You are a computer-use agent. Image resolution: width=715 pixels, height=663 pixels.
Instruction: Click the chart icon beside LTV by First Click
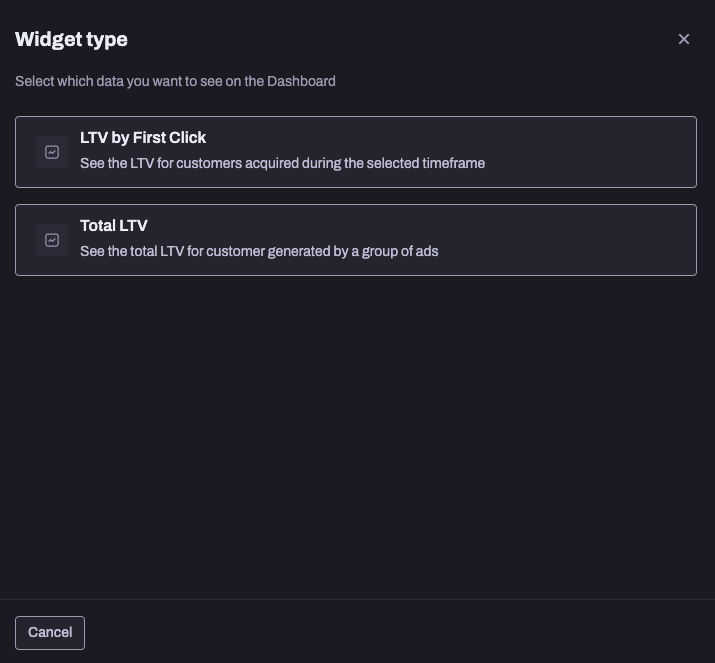pos(52,152)
